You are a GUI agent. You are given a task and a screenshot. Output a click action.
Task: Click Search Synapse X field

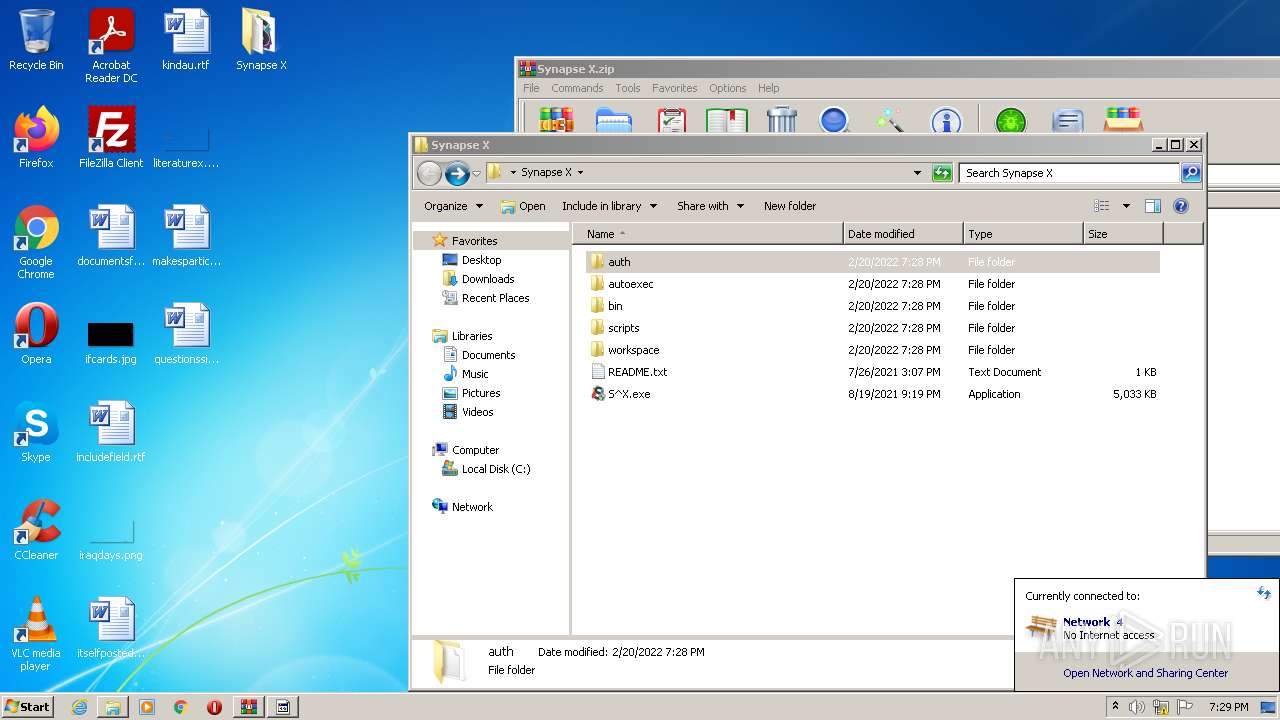click(x=1069, y=173)
